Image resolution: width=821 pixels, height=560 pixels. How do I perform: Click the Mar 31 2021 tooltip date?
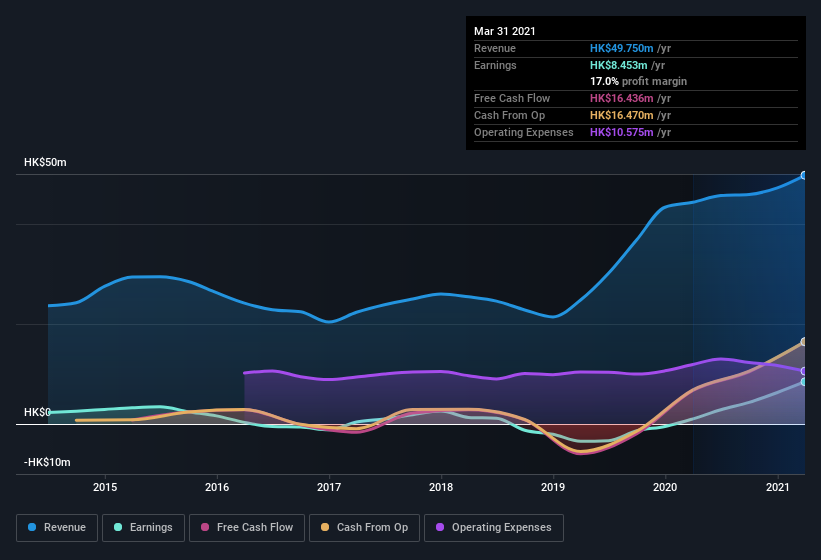click(x=505, y=31)
